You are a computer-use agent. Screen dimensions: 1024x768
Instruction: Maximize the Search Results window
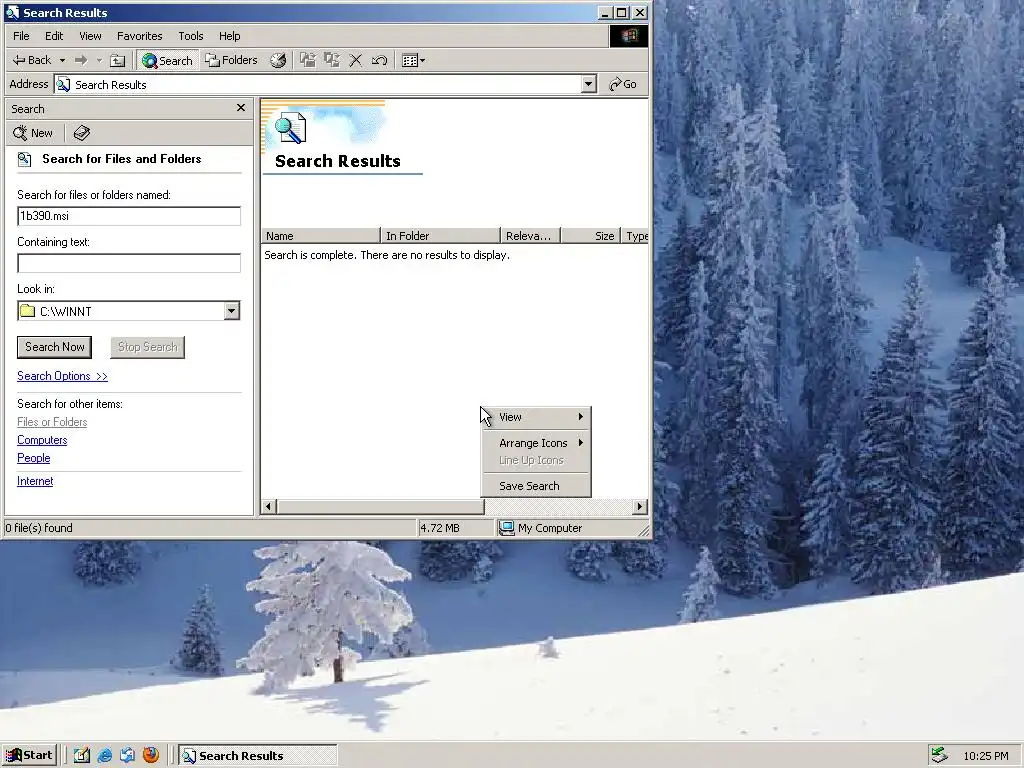622,12
